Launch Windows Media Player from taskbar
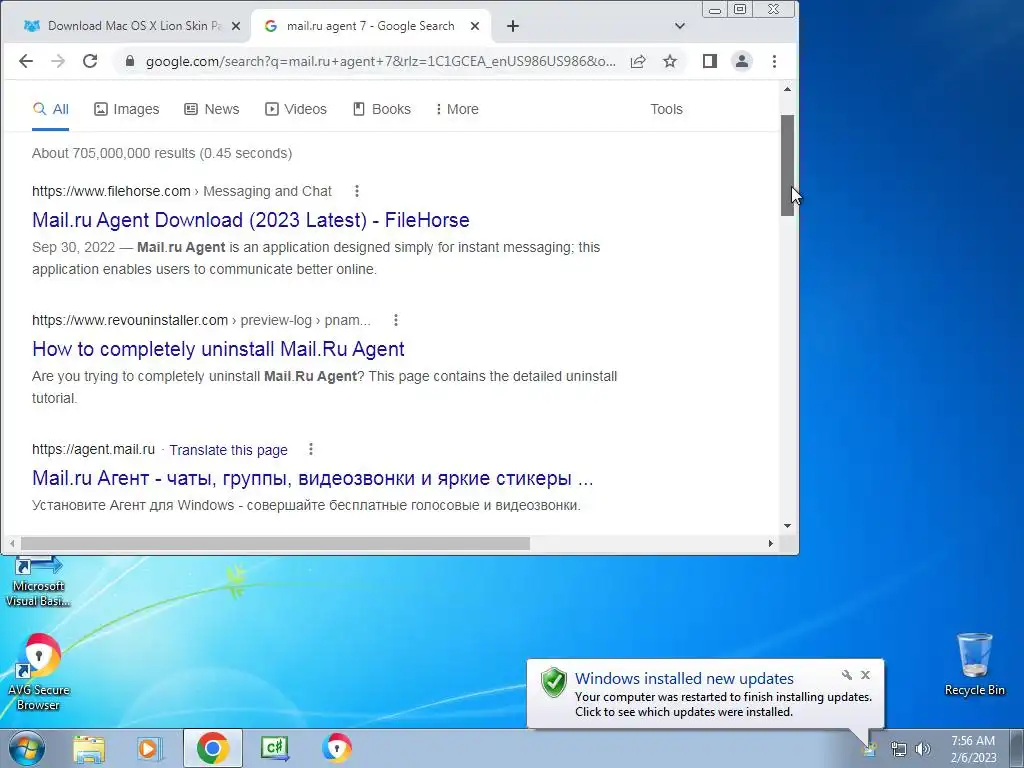 pyautogui.click(x=150, y=749)
